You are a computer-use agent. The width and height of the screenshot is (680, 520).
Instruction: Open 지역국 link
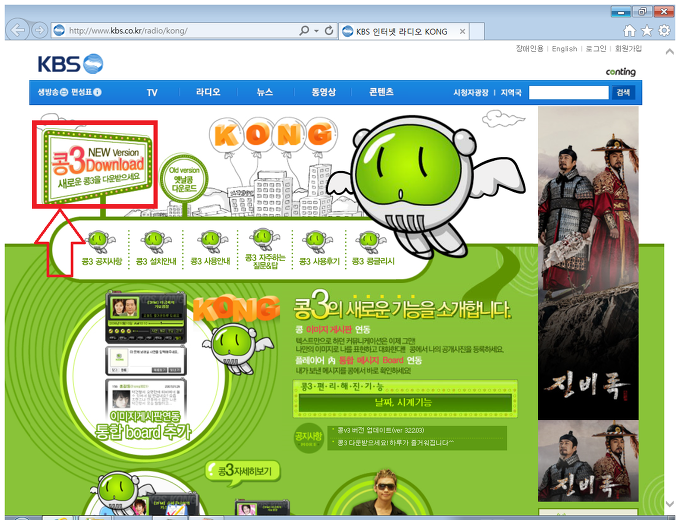511,92
